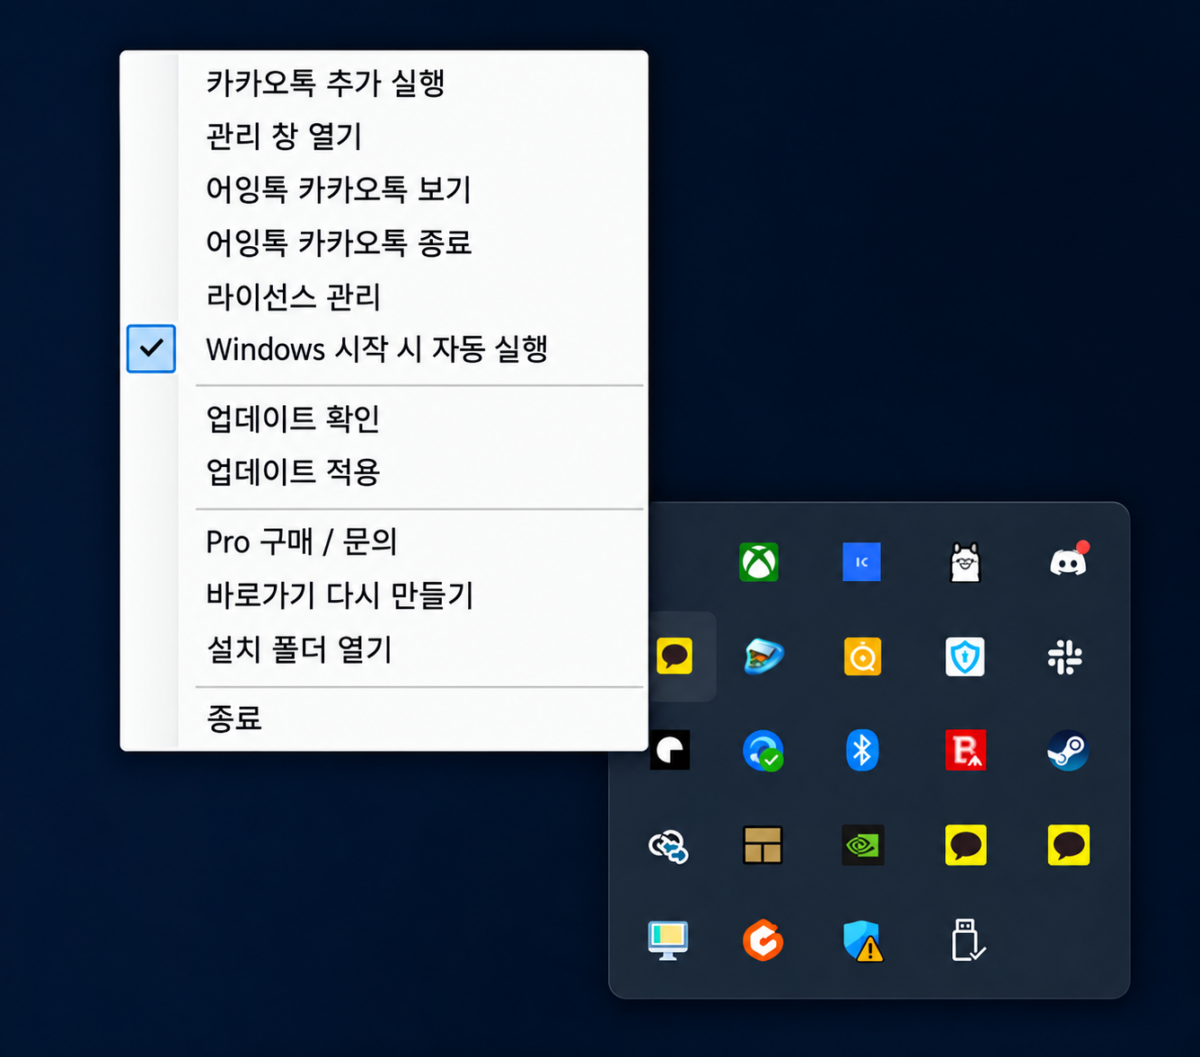The width and height of the screenshot is (1200, 1057).
Task: Open Discord from the tray
Action: 1068,561
